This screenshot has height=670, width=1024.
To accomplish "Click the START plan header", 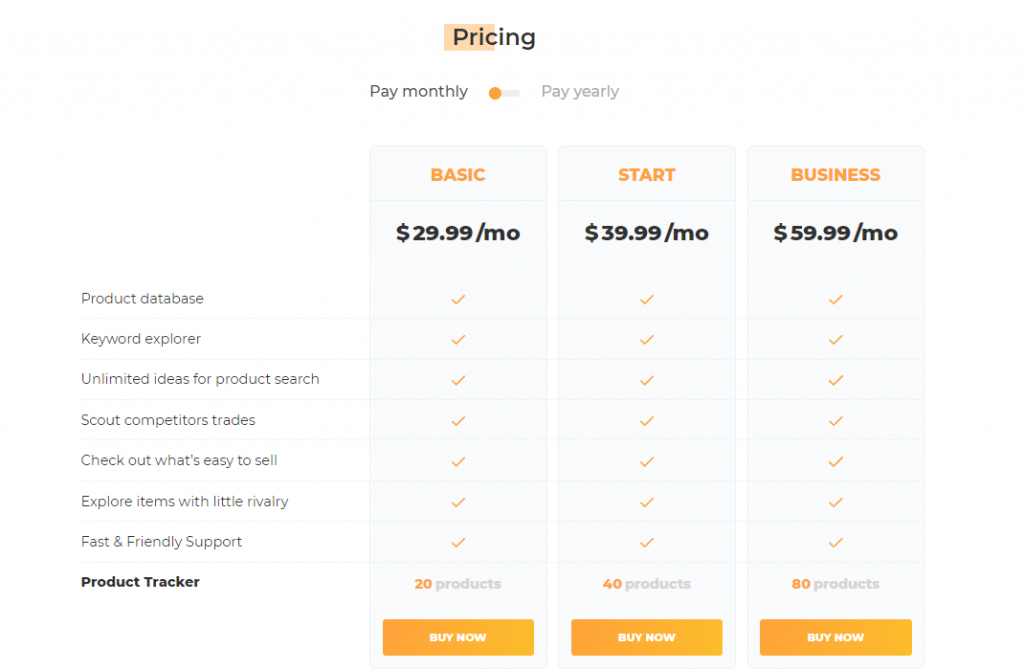I will (x=647, y=174).
